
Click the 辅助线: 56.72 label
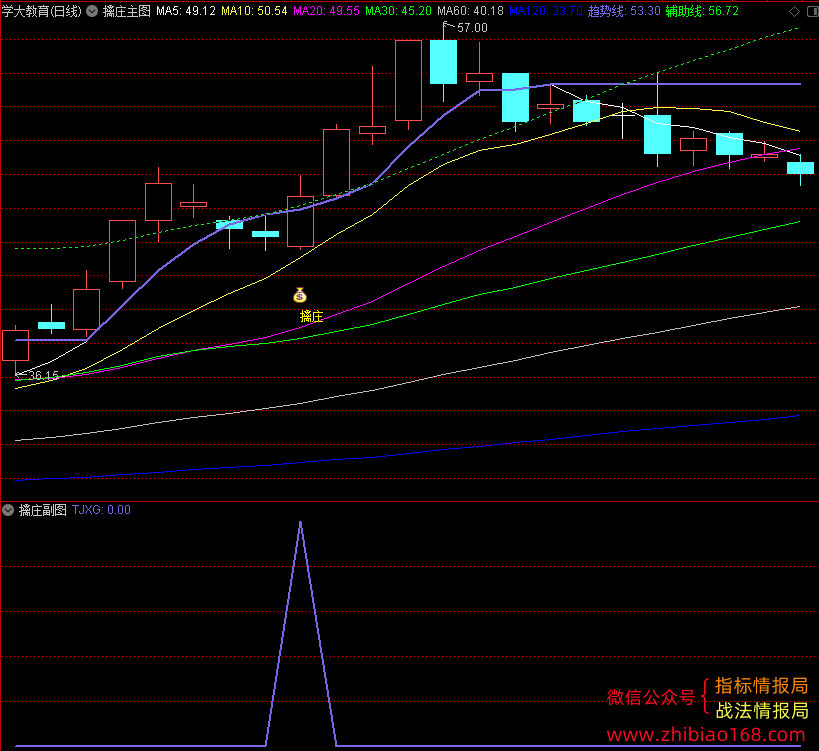(702, 11)
